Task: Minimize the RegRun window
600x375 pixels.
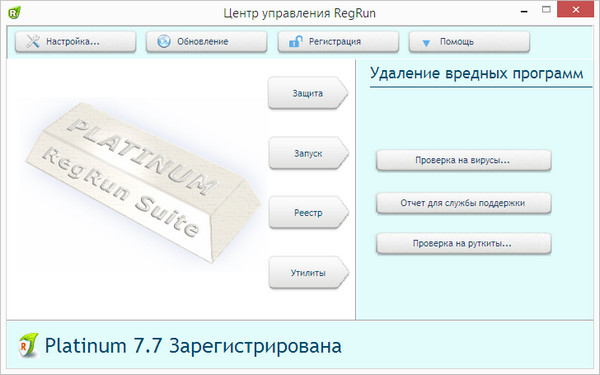Action: click(524, 11)
